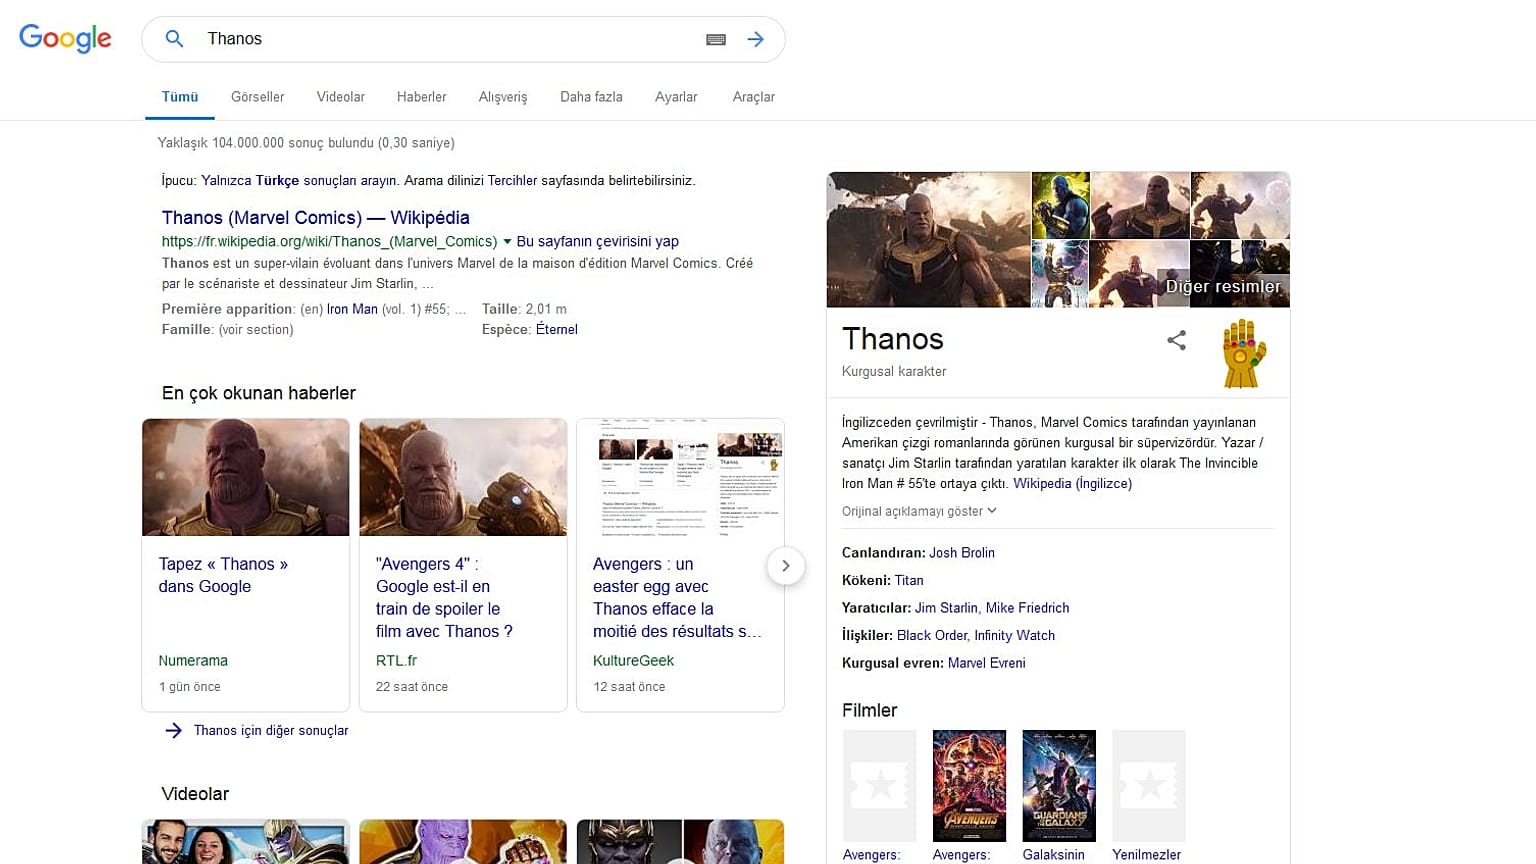
Task: Open the small gold-armored Thanos top thumbnail
Action: pos(1060,205)
